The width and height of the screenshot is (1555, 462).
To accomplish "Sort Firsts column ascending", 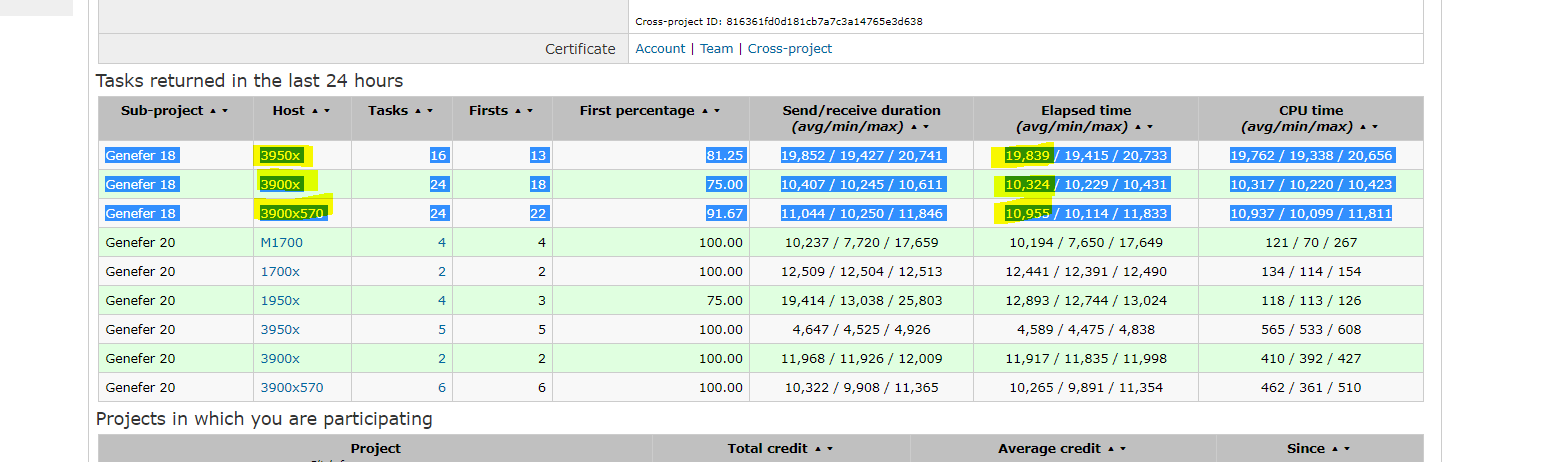I will tap(518, 111).
